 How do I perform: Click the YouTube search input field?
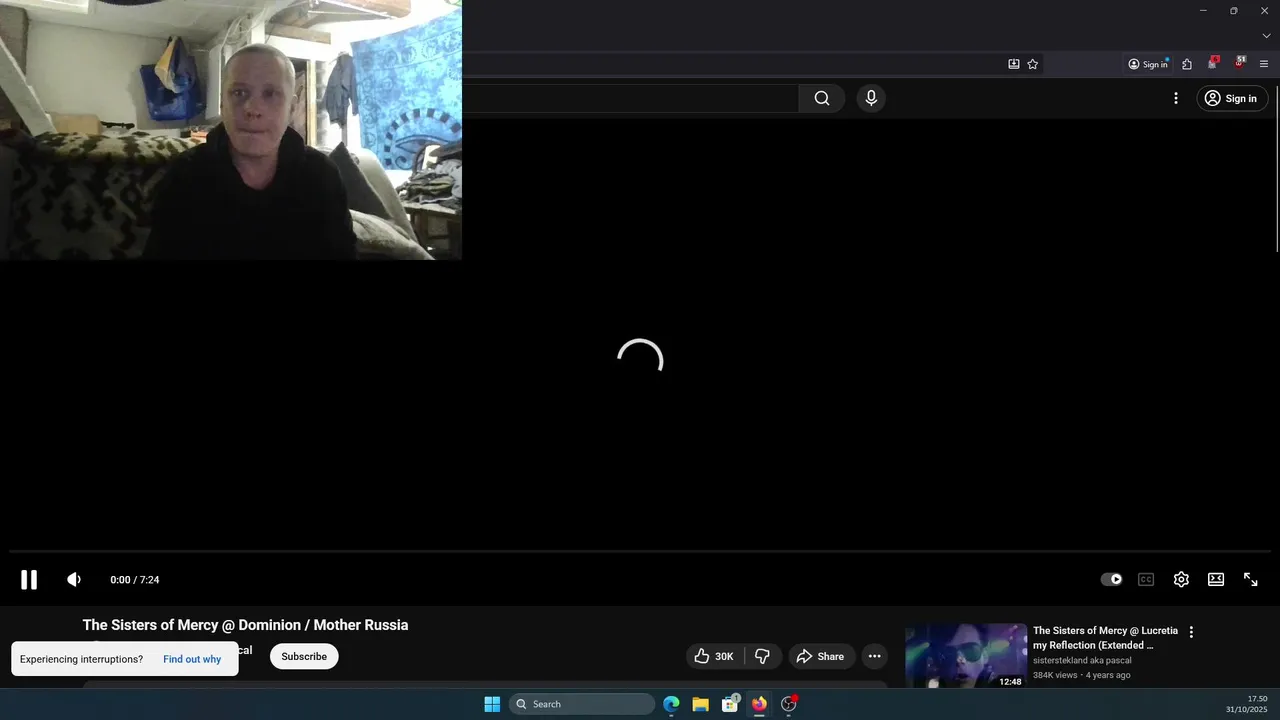point(630,98)
